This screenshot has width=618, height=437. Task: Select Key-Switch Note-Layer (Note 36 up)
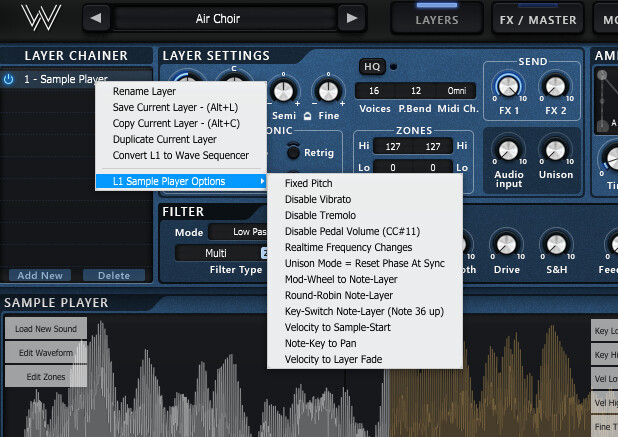pos(364,311)
